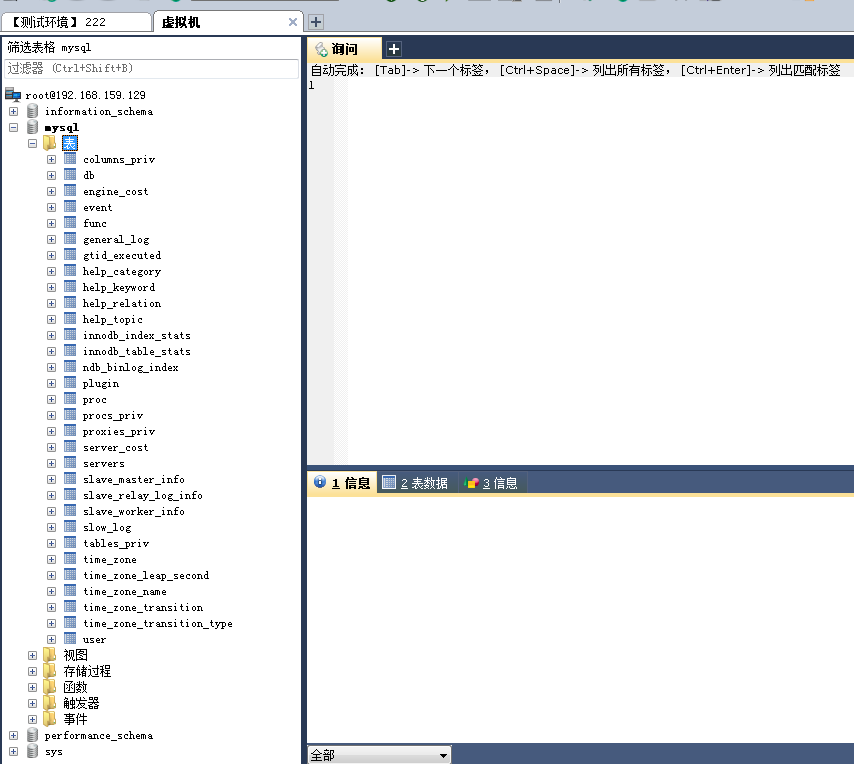Click the grid icon on 2 表数据 tab
Viewport: 854px width, 764px height.
click(389, 482)
